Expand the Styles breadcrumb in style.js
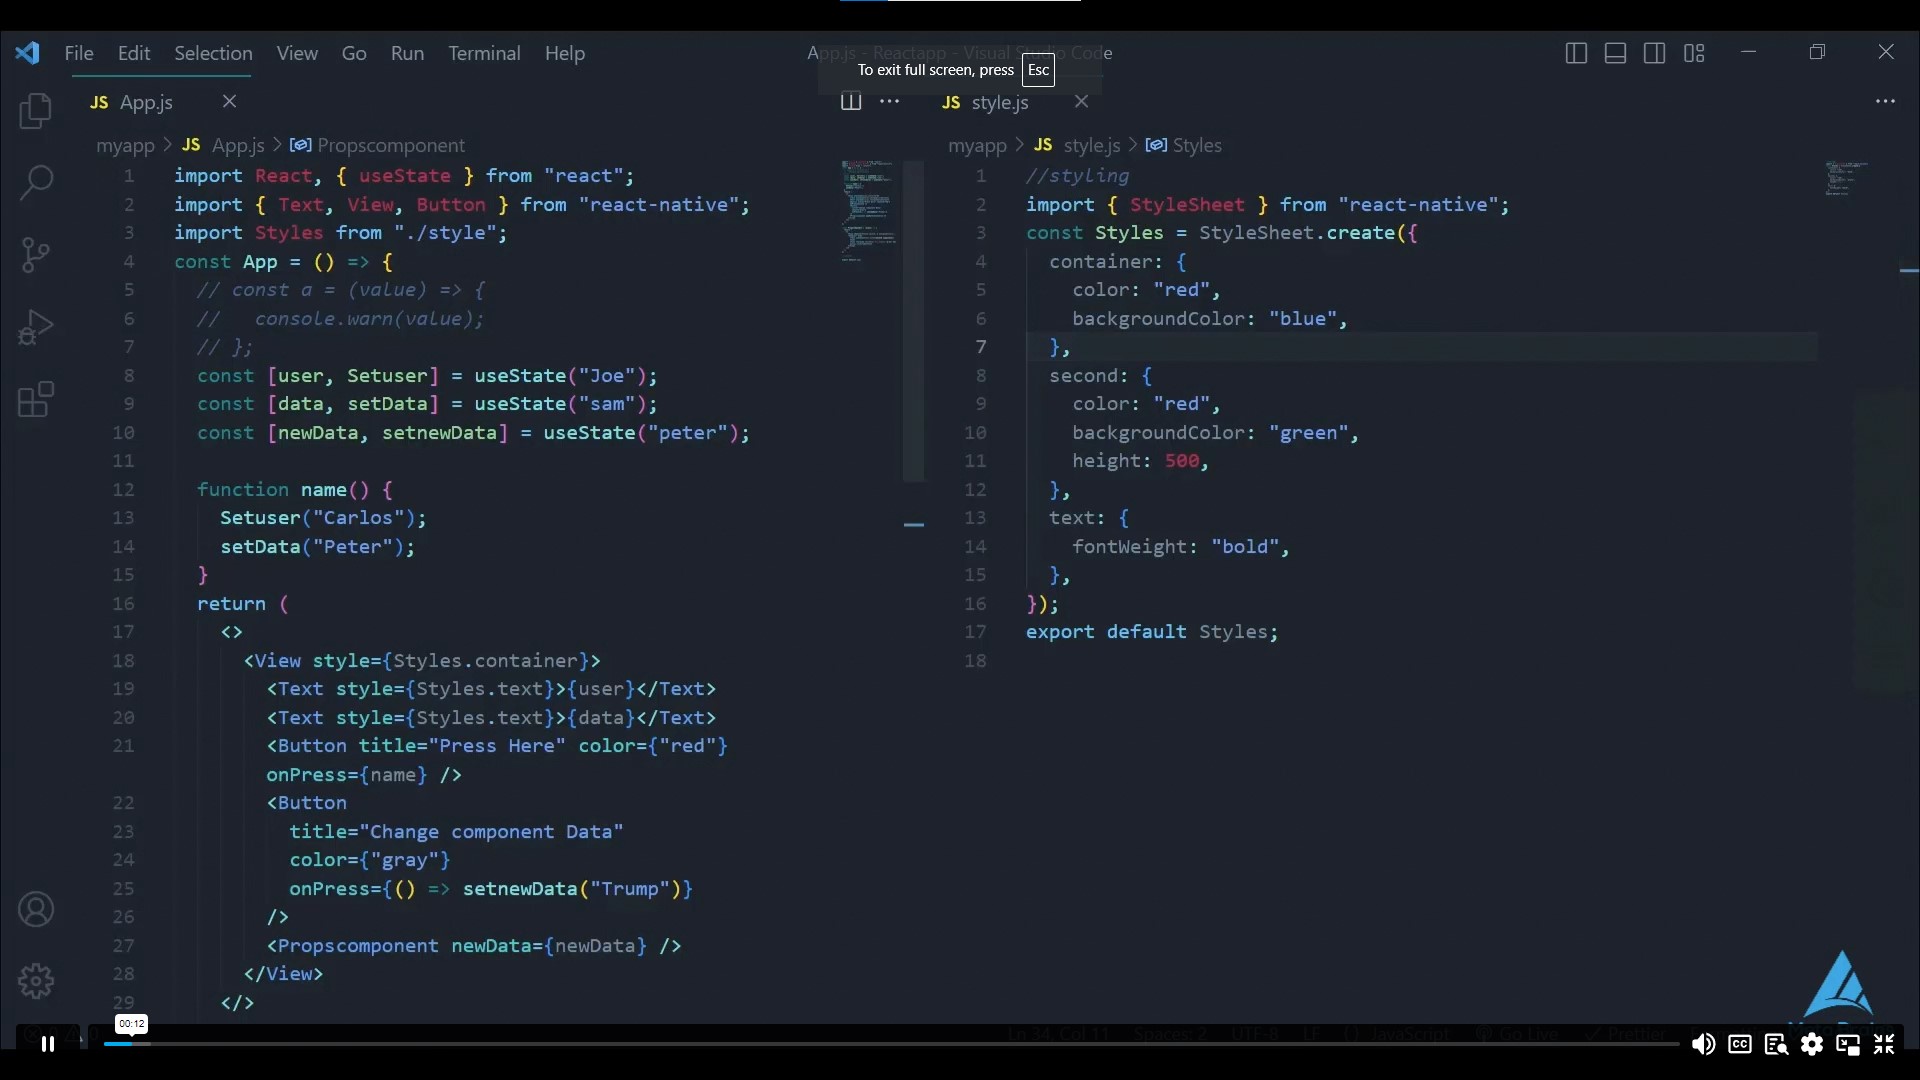Image resolution: width=1920 pixels, height=1080 pixels. 1196,145
